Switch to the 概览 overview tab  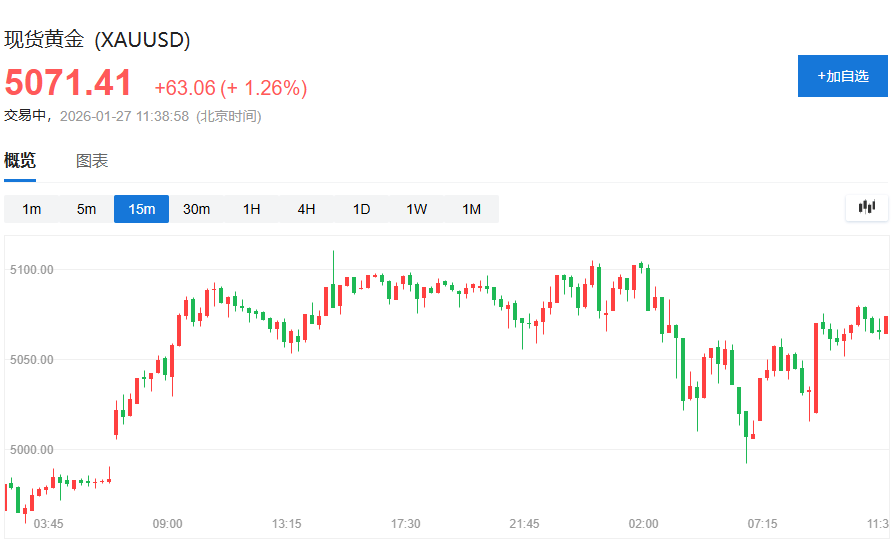[x=20, y=161]
